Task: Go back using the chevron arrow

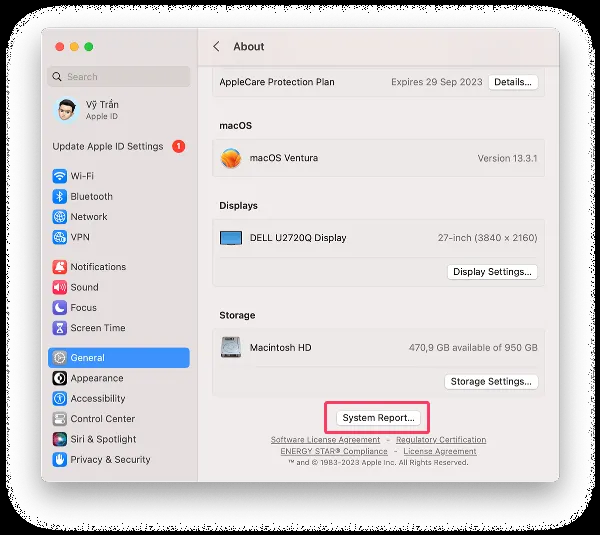Action: coord(216,46)
